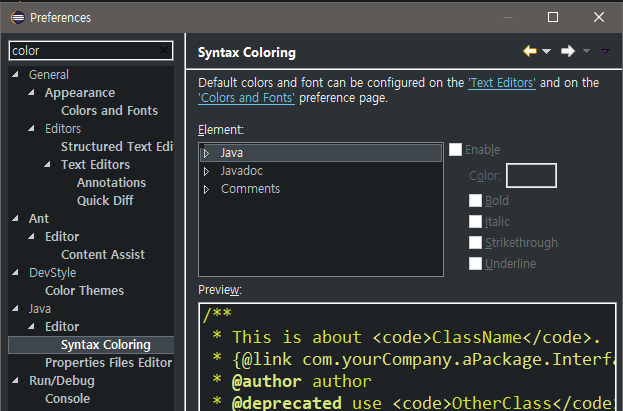
Task: Open the 'Text Editors' link
Action: pos(501,83)
